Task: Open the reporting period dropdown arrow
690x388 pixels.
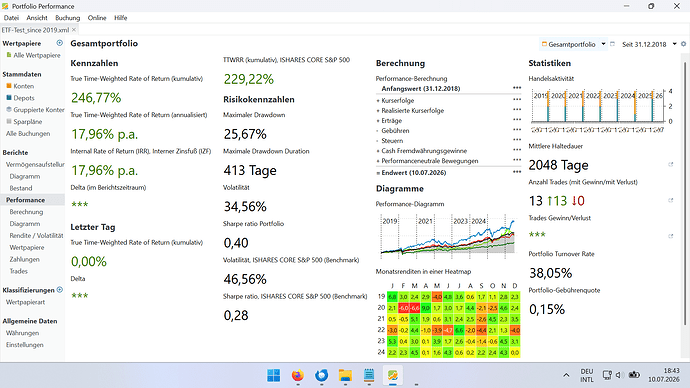Action: click(x=674, y=44)
